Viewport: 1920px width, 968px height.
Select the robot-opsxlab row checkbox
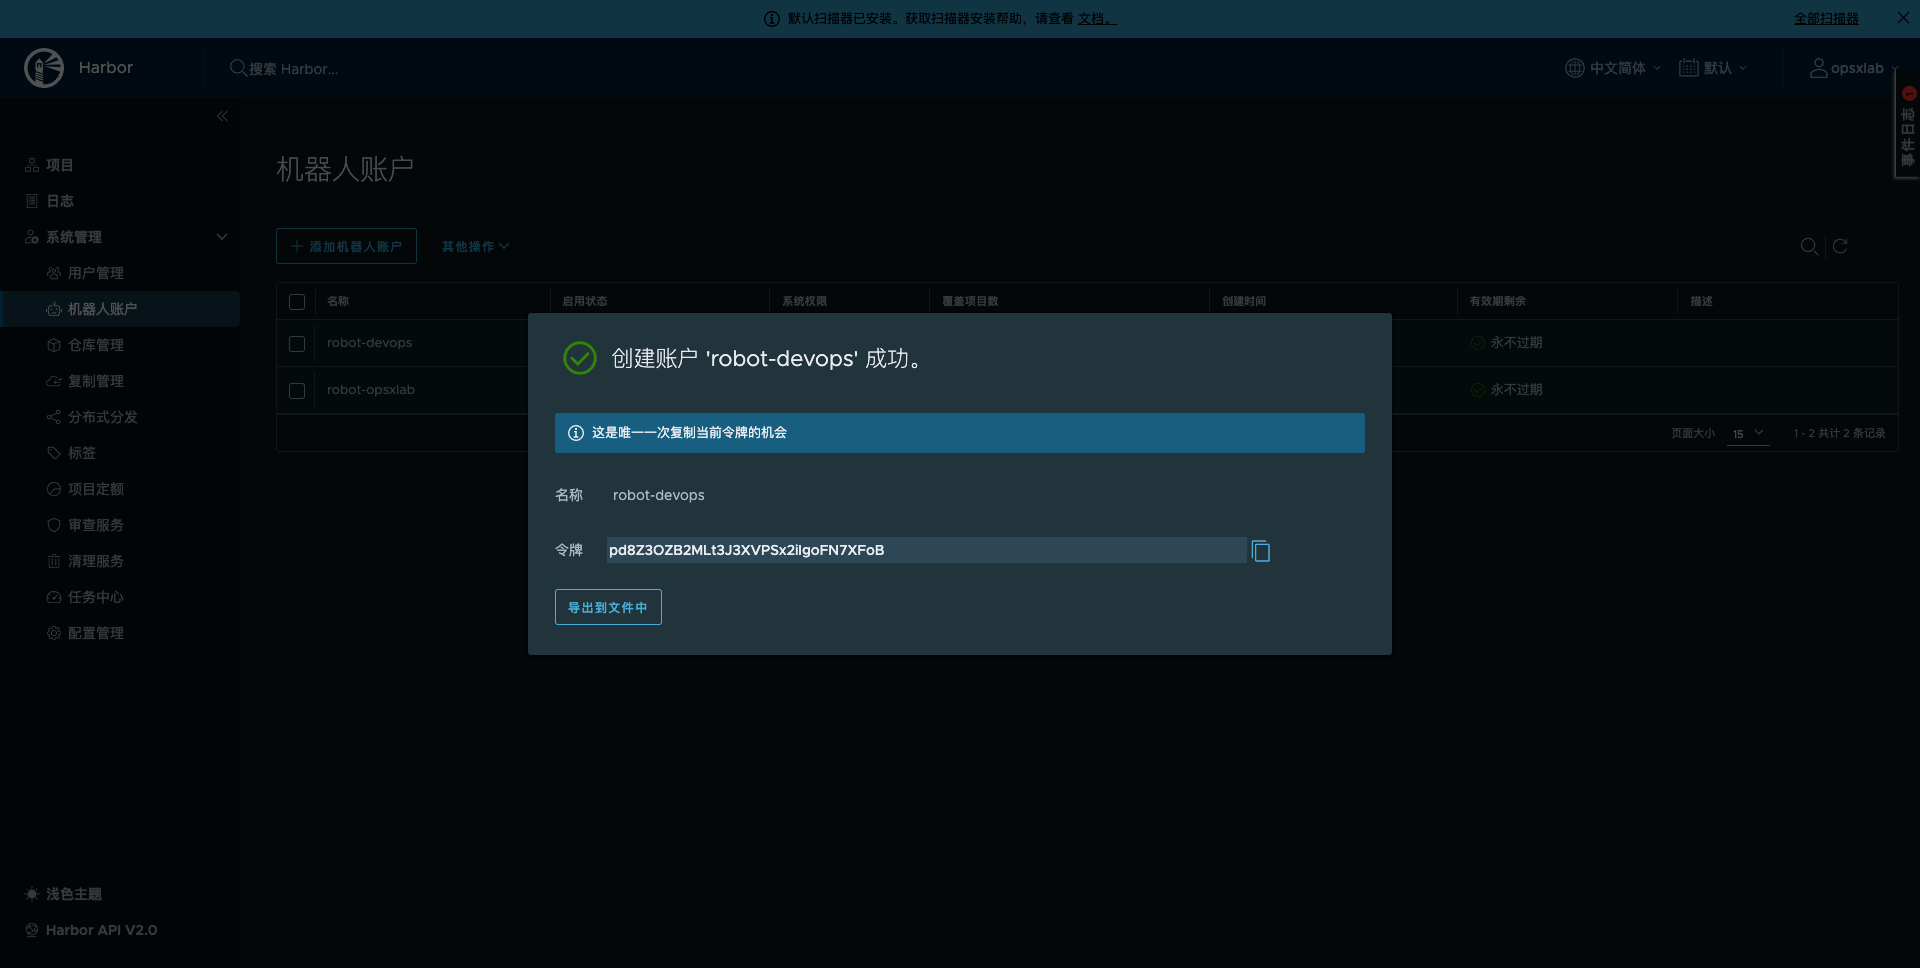(x=297, y=390)
